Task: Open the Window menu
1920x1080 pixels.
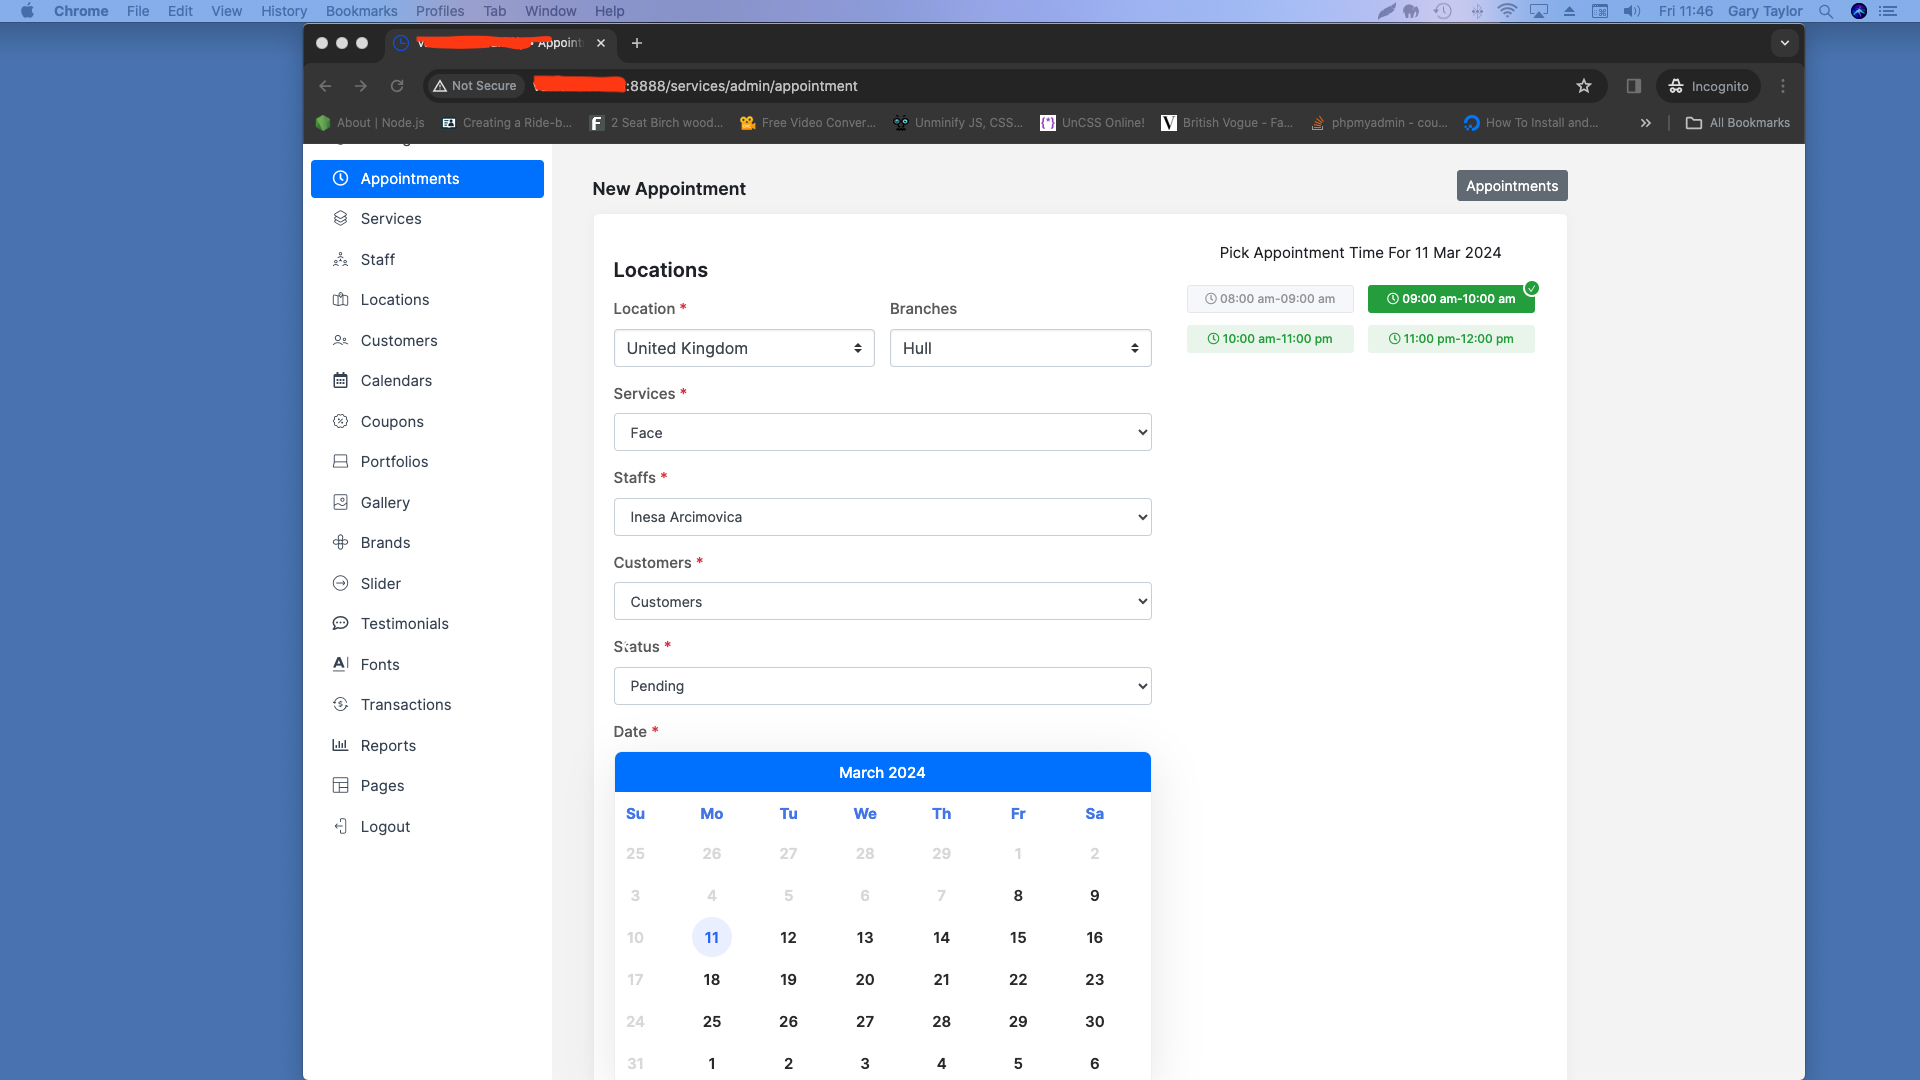Action: [550, 11]
